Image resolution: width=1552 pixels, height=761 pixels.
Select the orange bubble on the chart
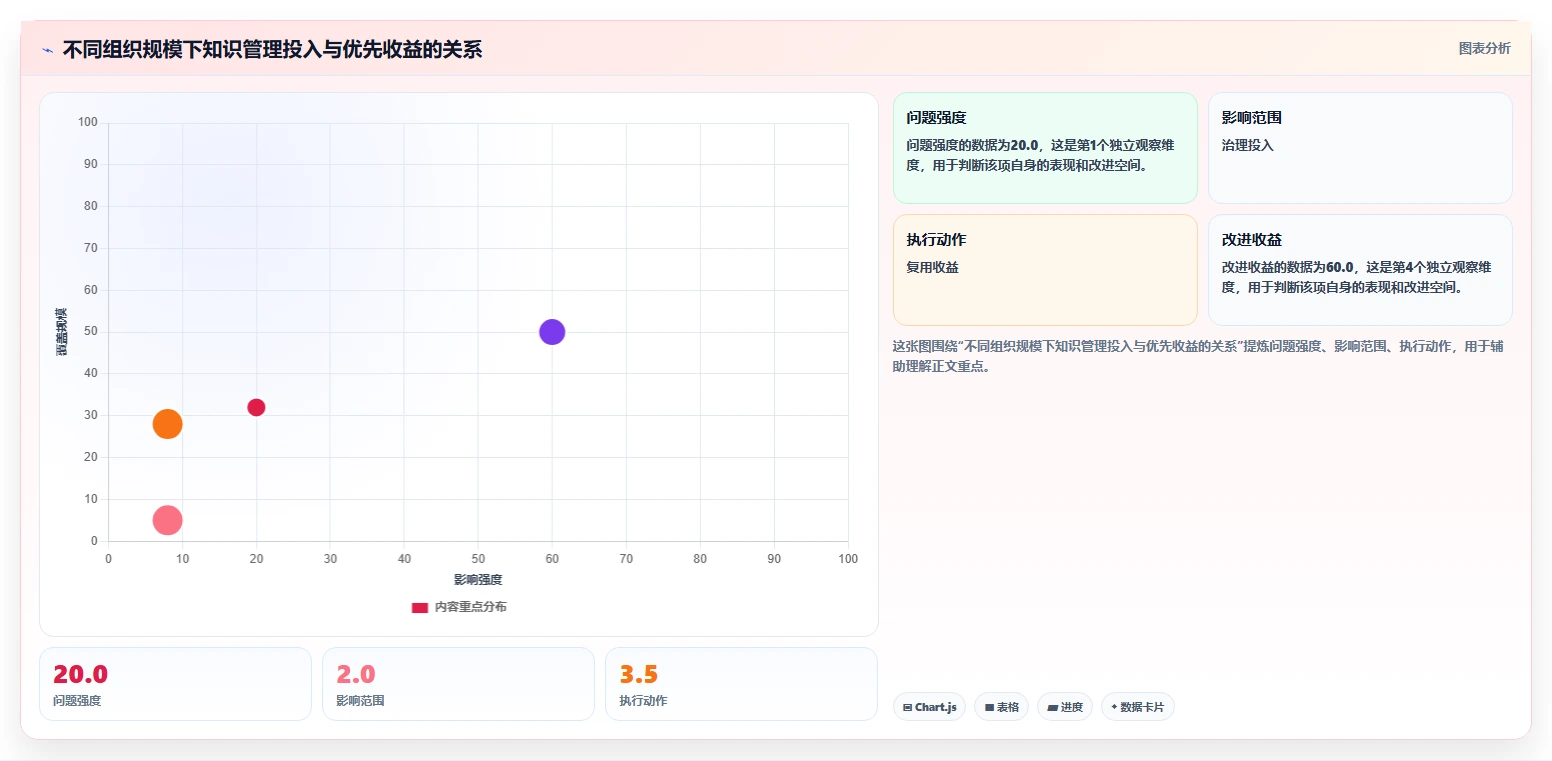point(168,424)
